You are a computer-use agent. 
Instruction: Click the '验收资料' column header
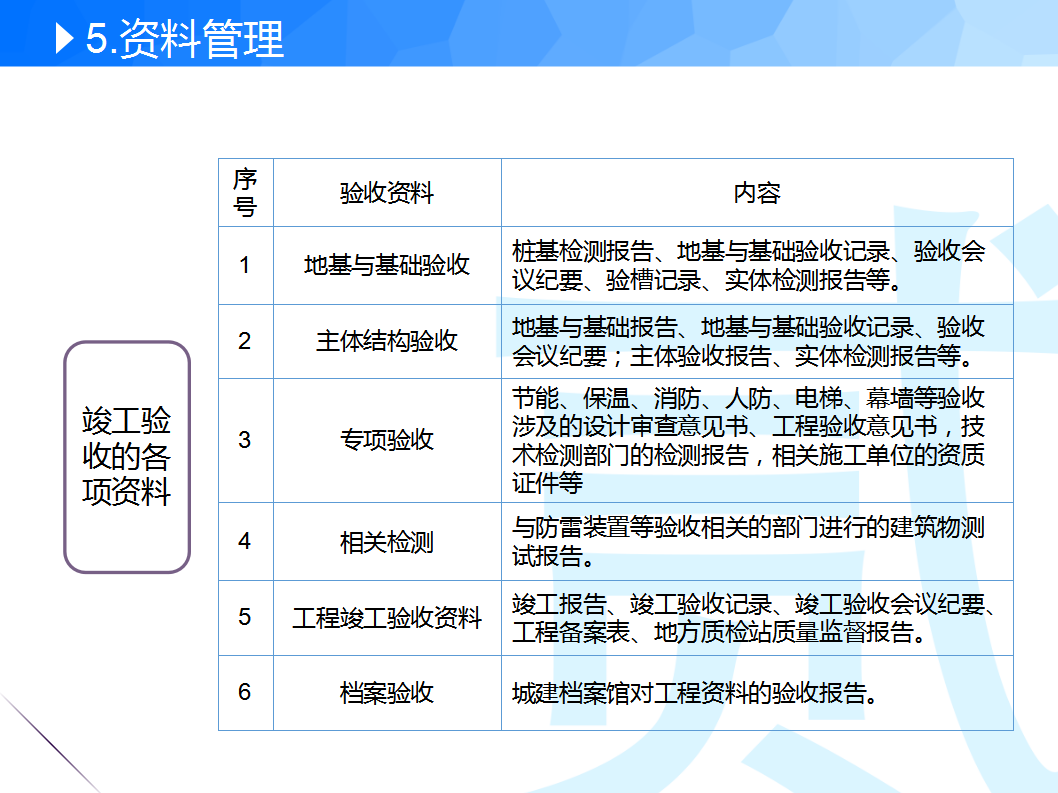point(387,193)
